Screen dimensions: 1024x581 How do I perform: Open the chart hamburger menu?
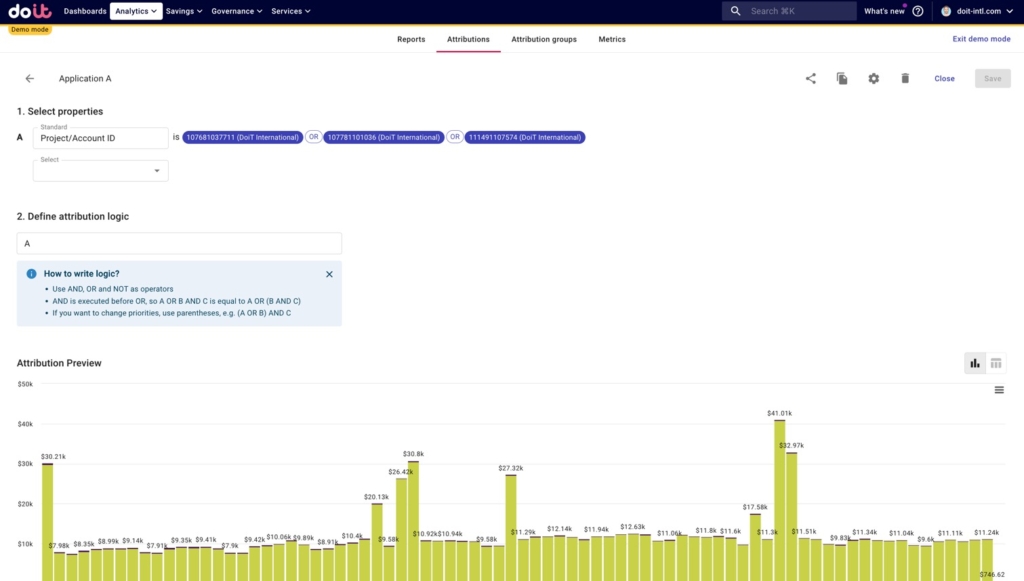(999, 390)
